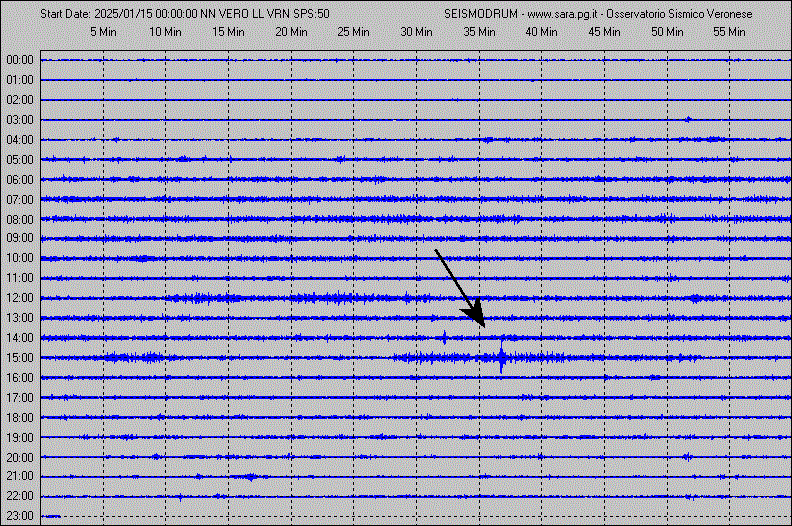The image size is (792, 526).
Task: Select the 19:00 hour label
Action: [20, 438]
